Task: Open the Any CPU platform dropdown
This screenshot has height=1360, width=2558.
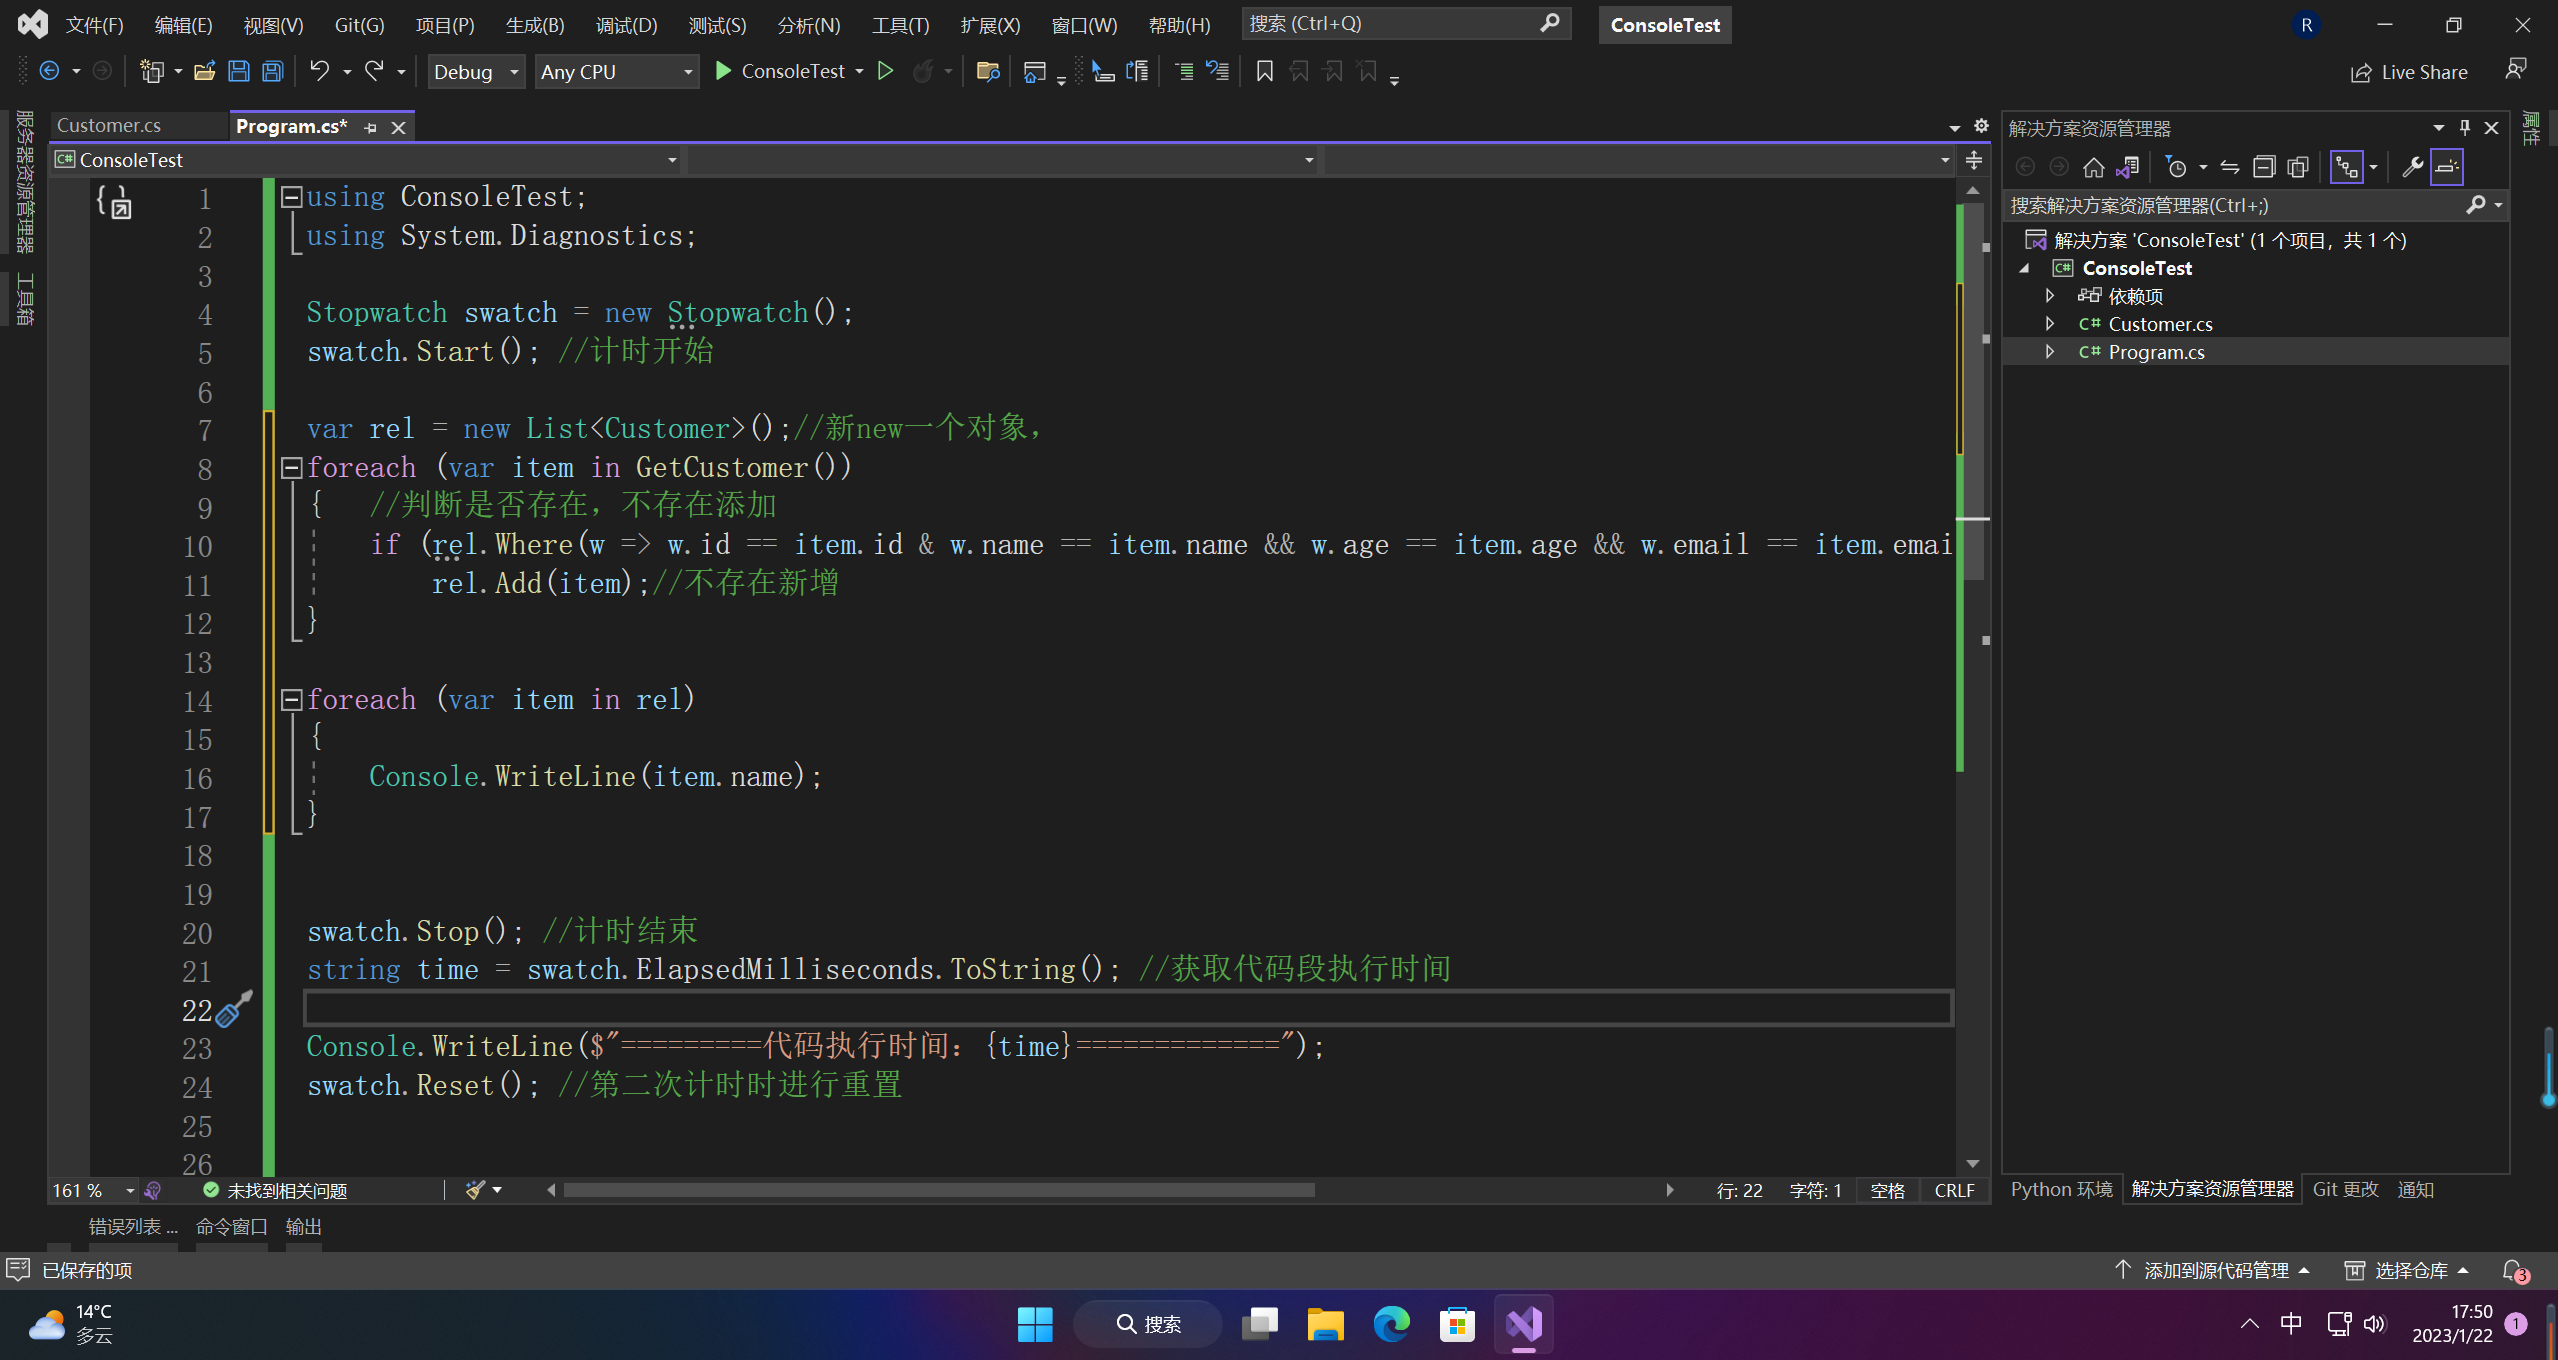Action: click(x=616, y=72)
